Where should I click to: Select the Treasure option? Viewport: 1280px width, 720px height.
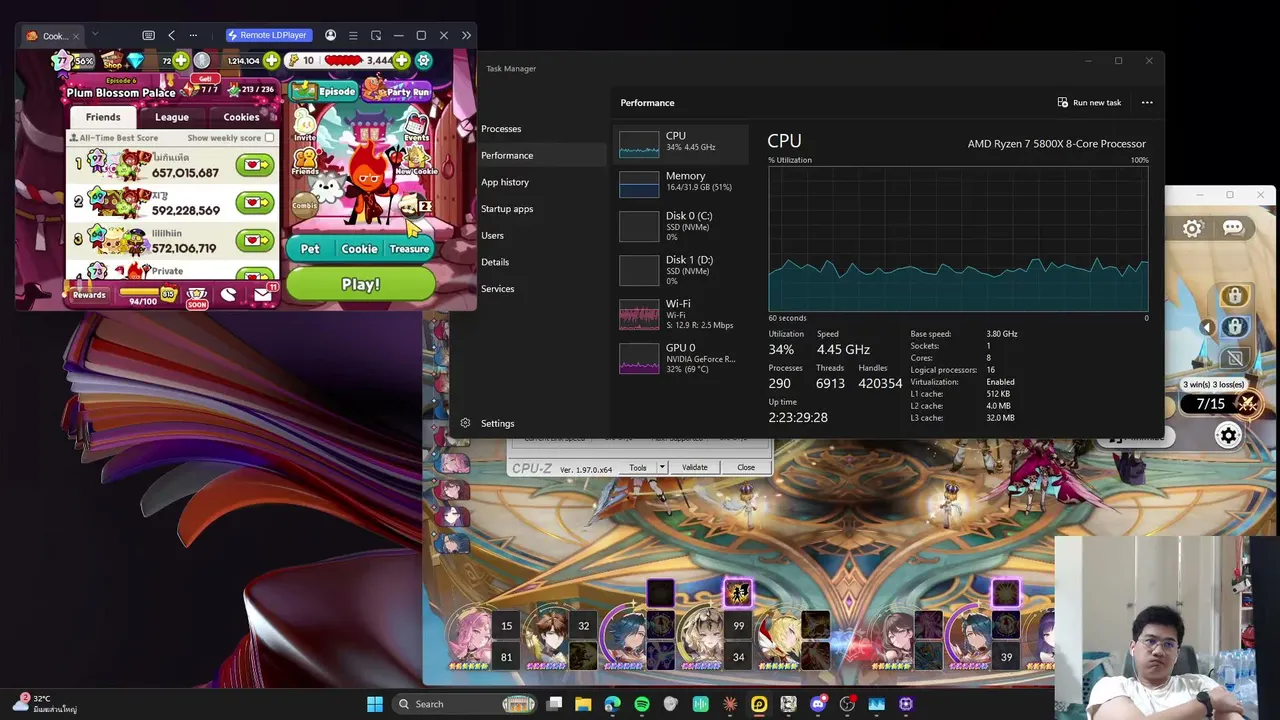409,249
